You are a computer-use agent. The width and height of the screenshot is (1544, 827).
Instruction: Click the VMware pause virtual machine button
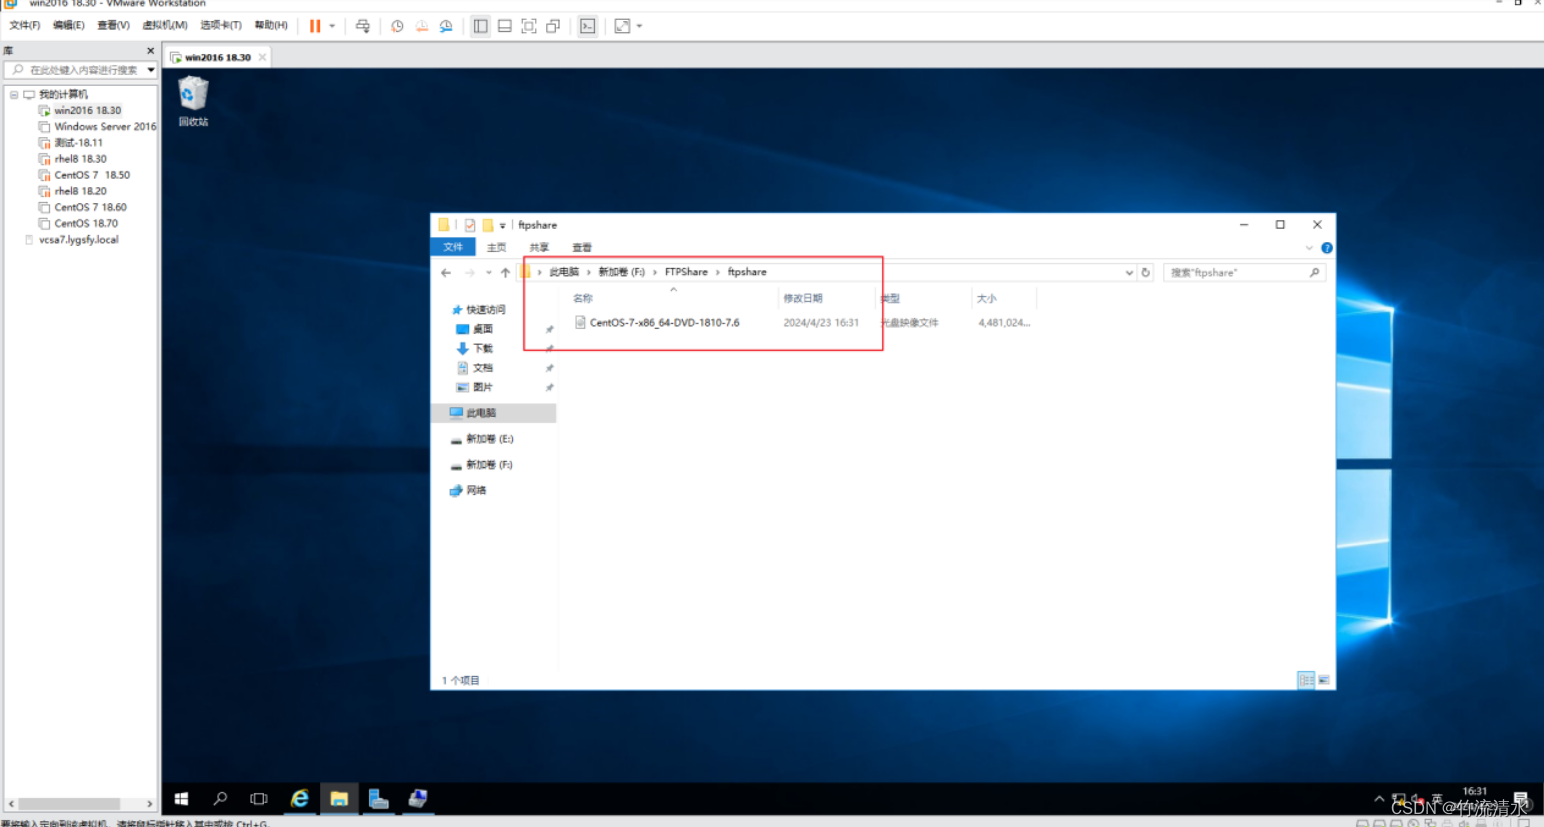[x=315, y=26]
